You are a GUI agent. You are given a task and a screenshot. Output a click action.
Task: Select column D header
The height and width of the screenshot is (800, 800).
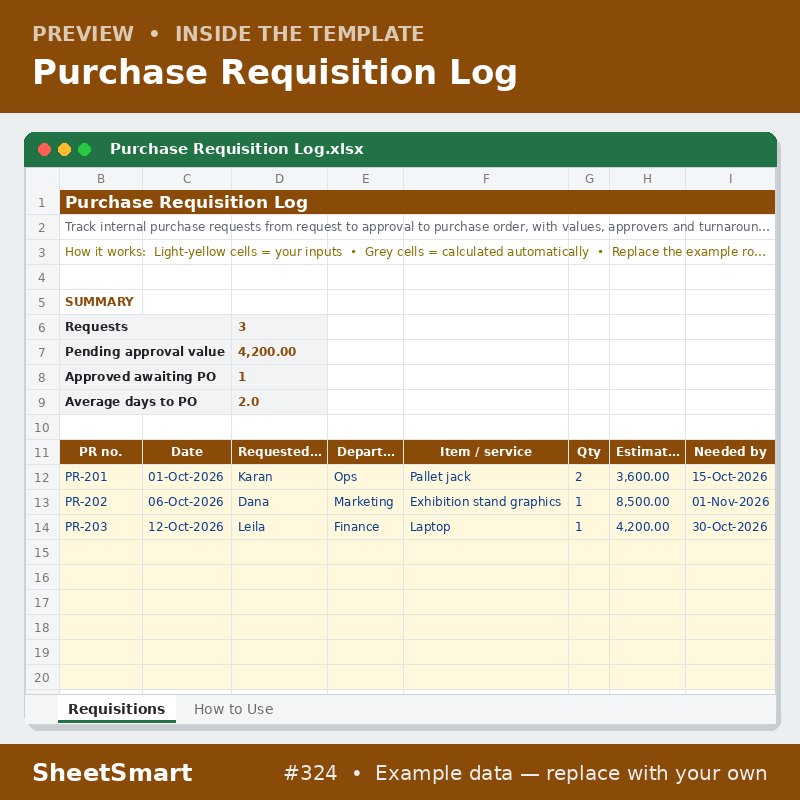pos(279,179)
